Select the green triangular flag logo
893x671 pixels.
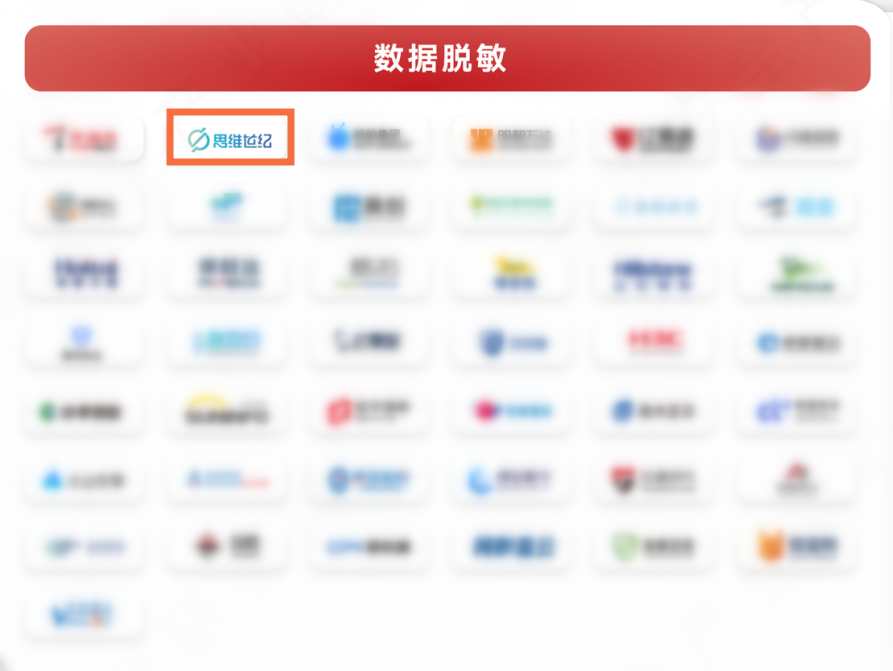point(796,274)
